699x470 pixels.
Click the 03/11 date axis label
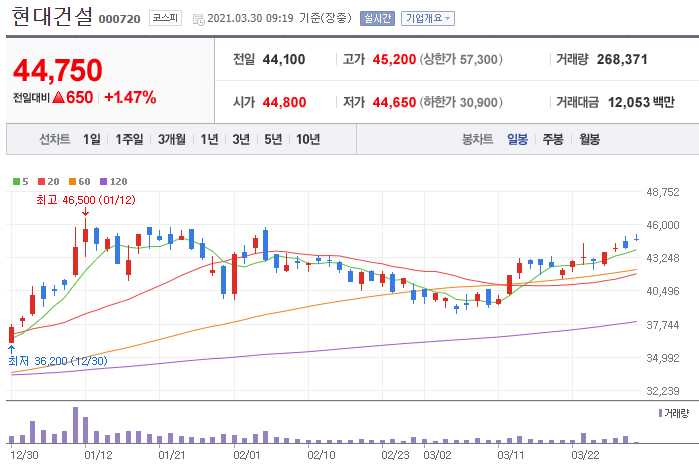pyautogui.click(x=510, y=455)
